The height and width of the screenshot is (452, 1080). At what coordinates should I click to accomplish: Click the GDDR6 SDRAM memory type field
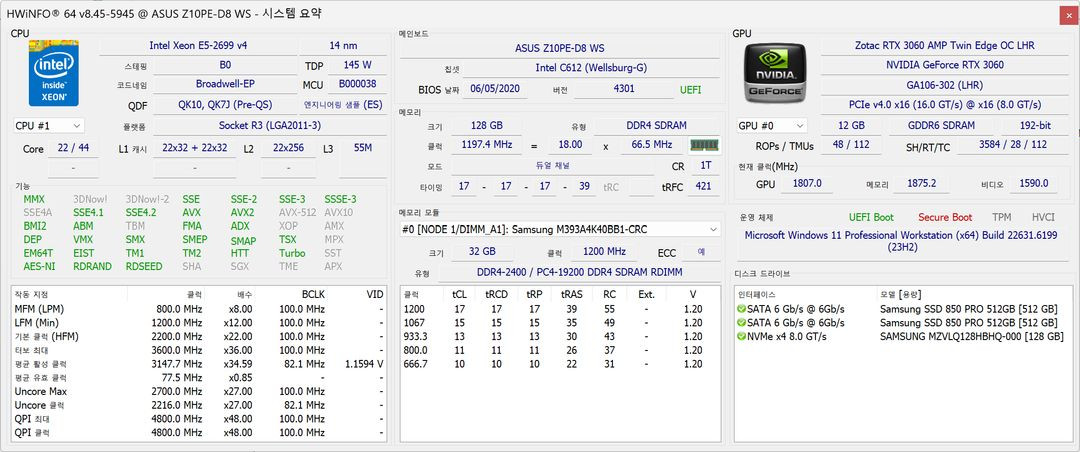coord(940,125)
